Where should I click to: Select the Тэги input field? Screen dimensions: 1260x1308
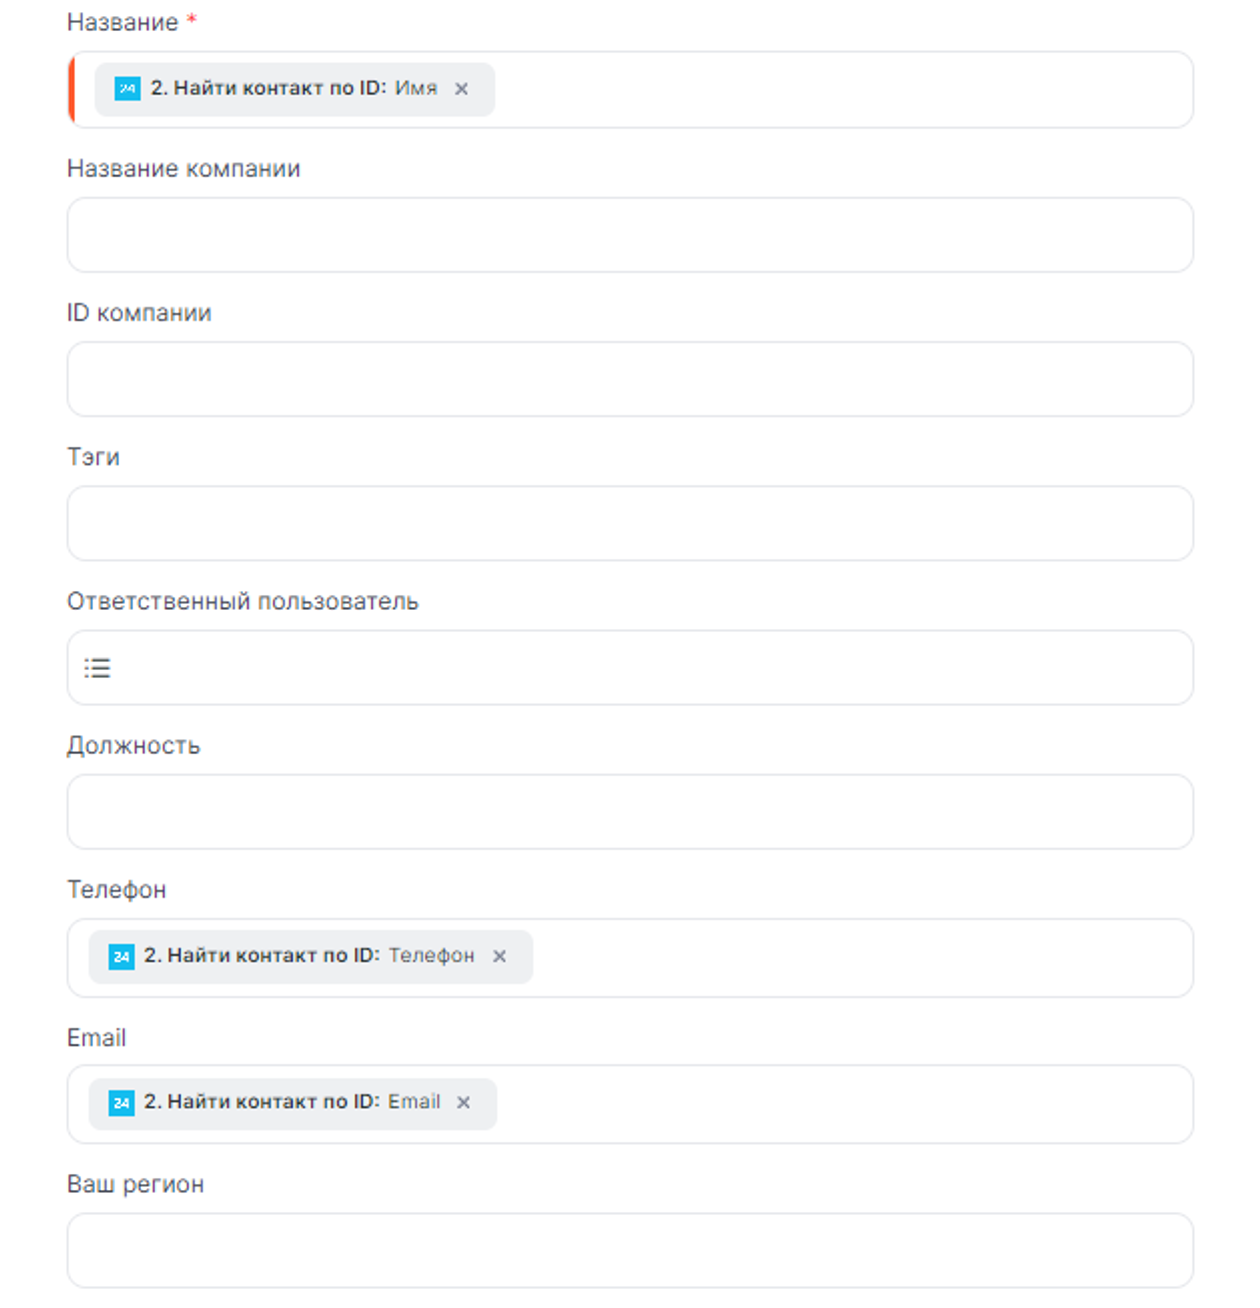point(630,523)
